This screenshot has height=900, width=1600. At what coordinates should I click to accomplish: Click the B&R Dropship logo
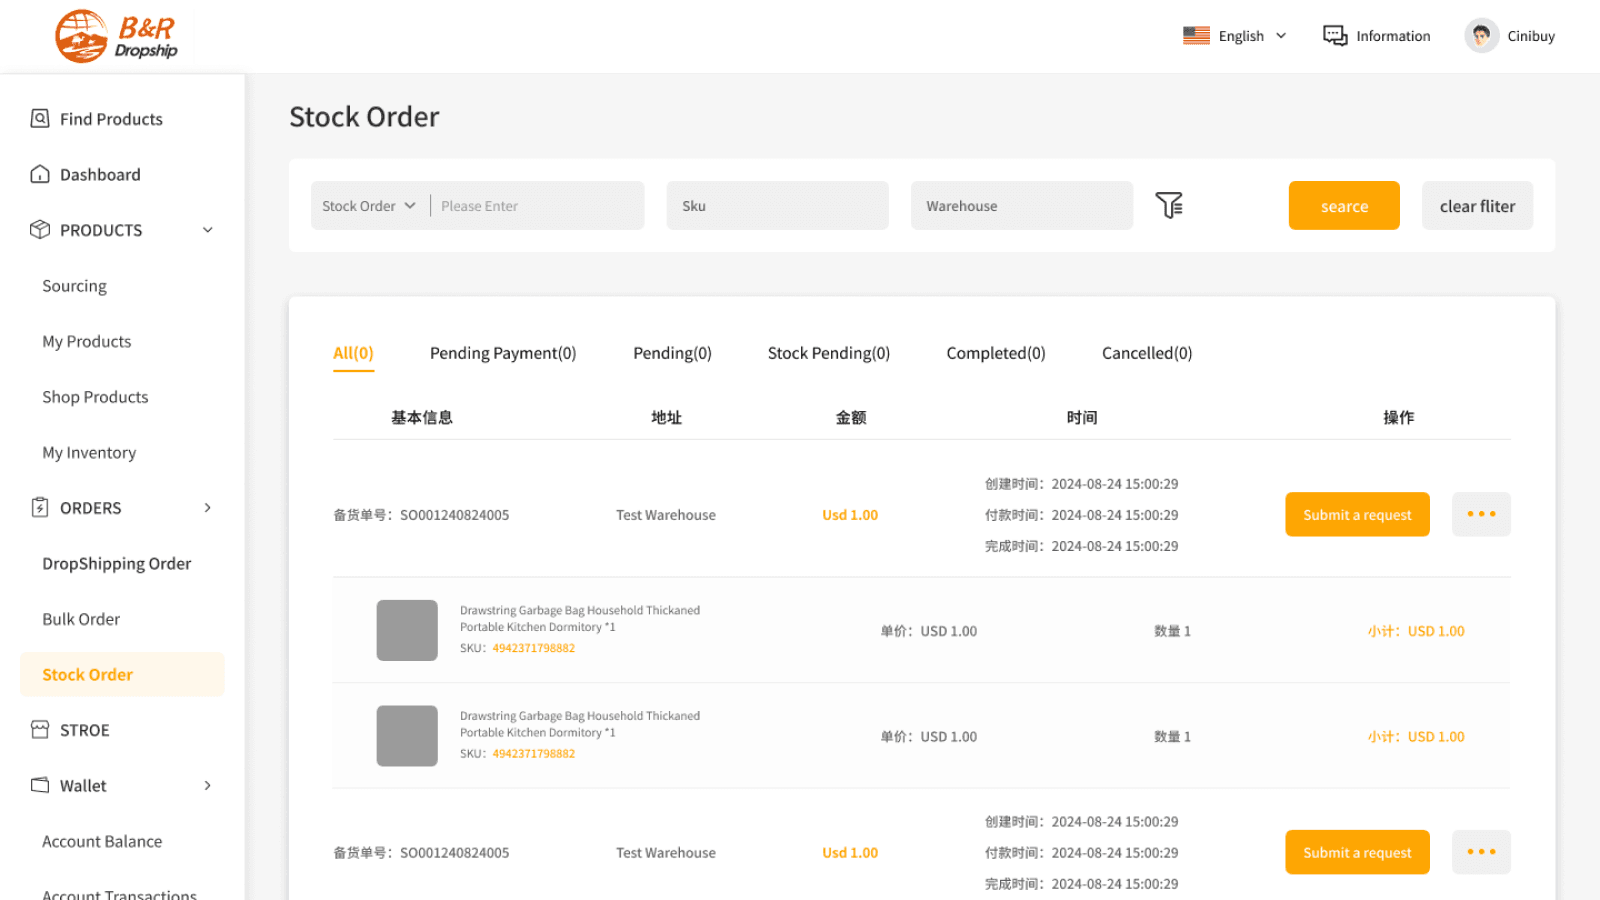[115, 36]
